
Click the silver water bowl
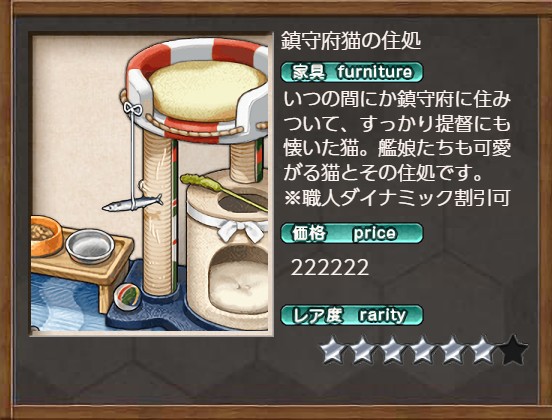pyautogui.click(x=90, y=246)
